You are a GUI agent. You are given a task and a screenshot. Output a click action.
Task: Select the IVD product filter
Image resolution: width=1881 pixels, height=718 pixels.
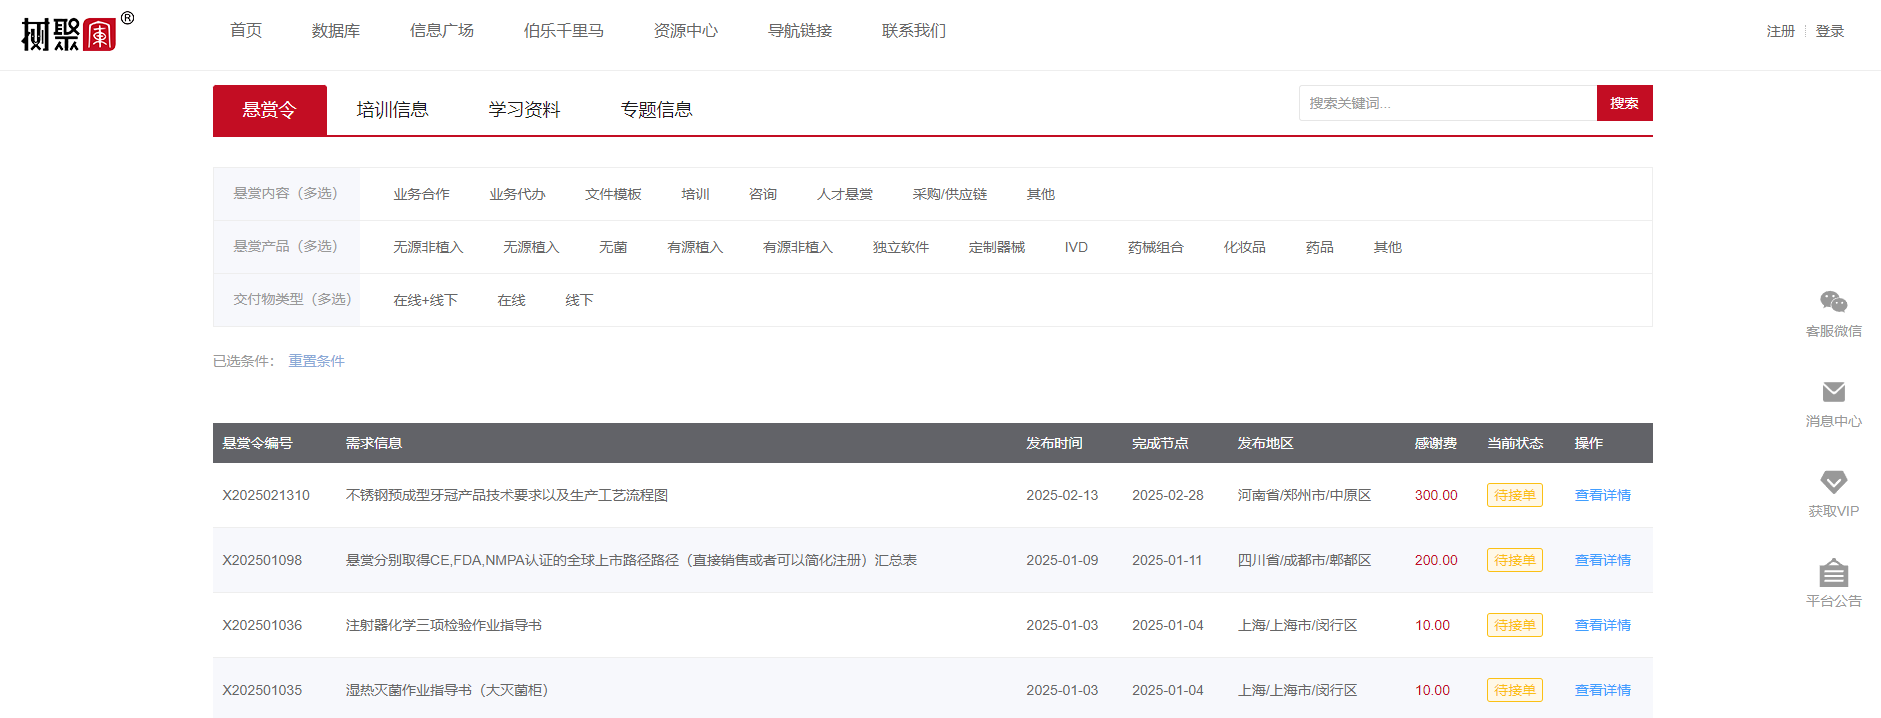pos(1076,247)
